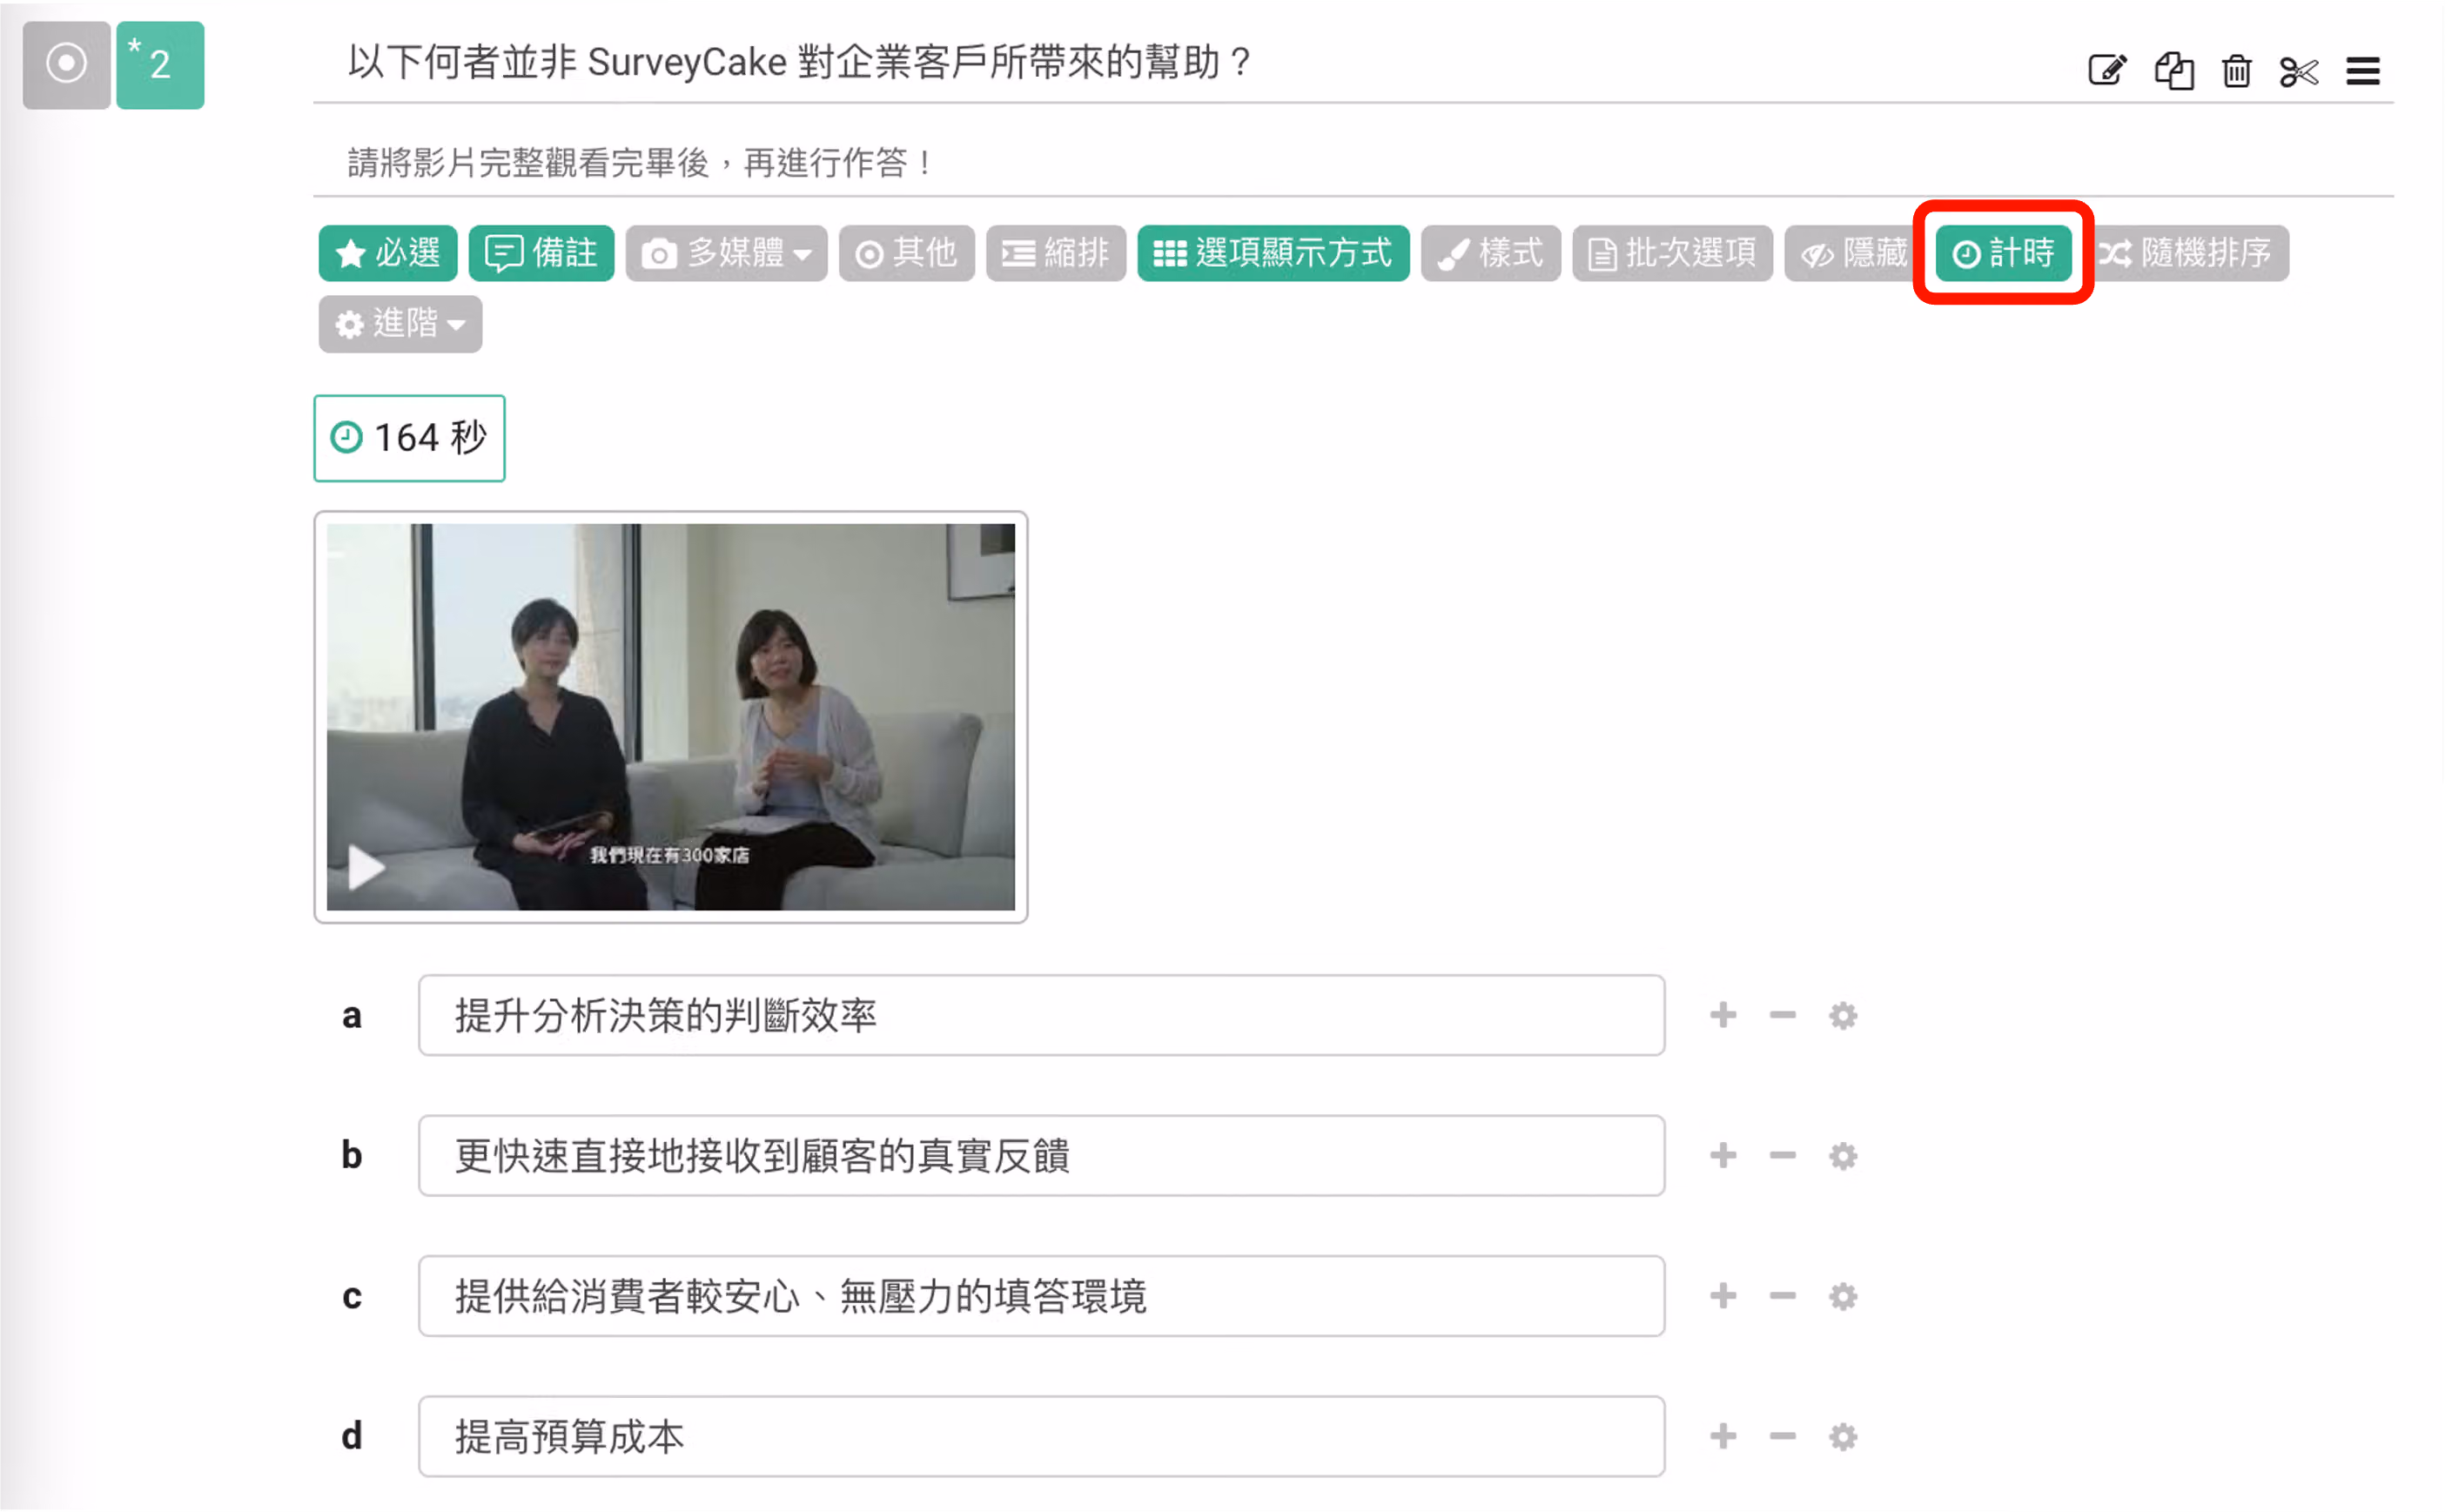Edit option d 提高預算成本 field
The height and width of the screenshot is (1512, 2445).
pyautogui.click(x=1041, y=1436)
